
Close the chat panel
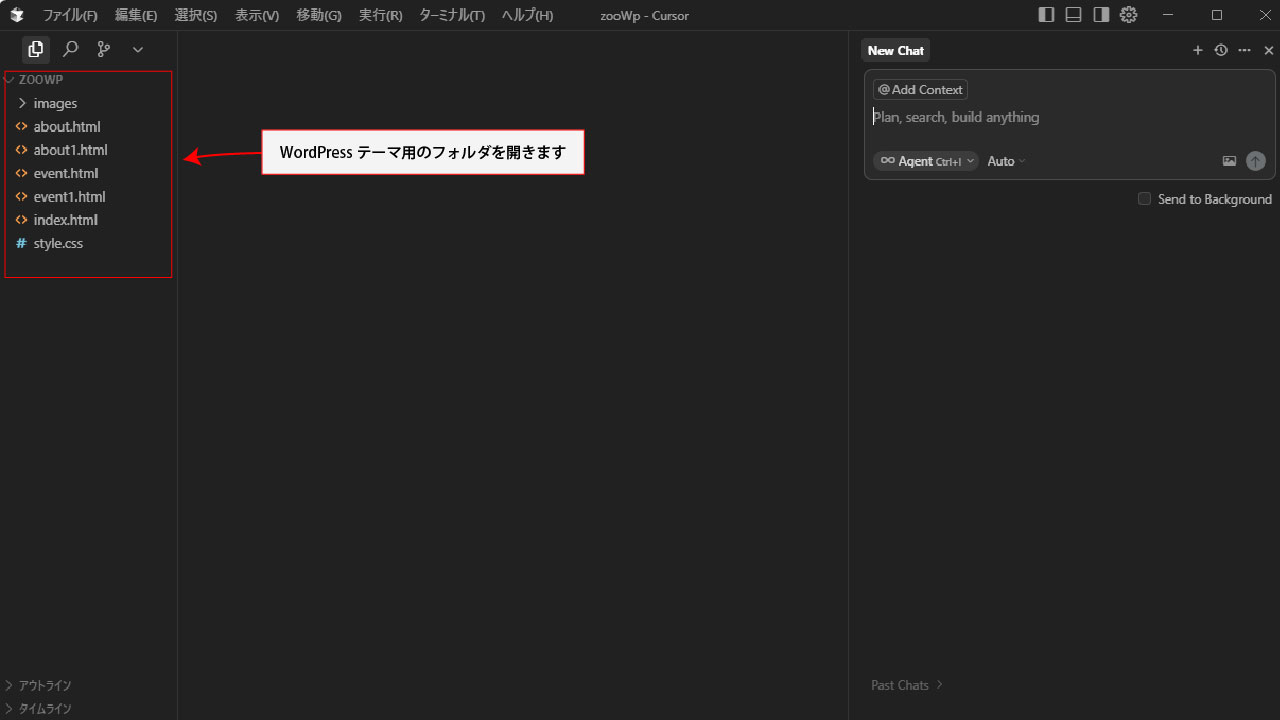coord(1269,50)
